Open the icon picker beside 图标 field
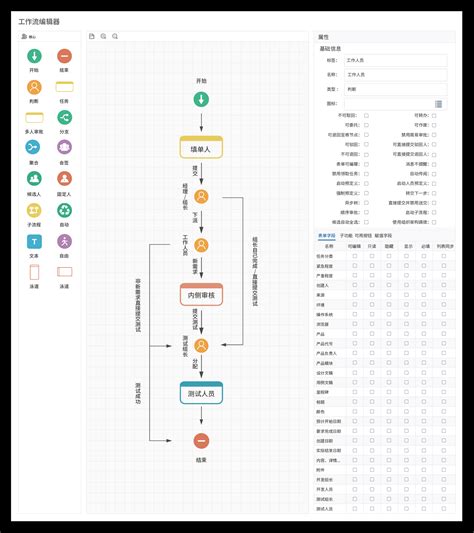The image size is (474, 533). point(439,104)
